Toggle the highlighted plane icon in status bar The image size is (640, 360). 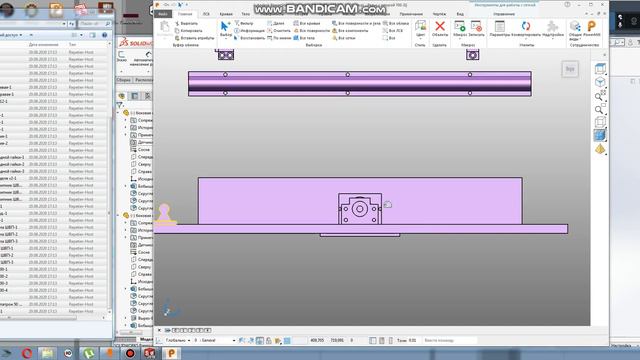coord(260,340)
